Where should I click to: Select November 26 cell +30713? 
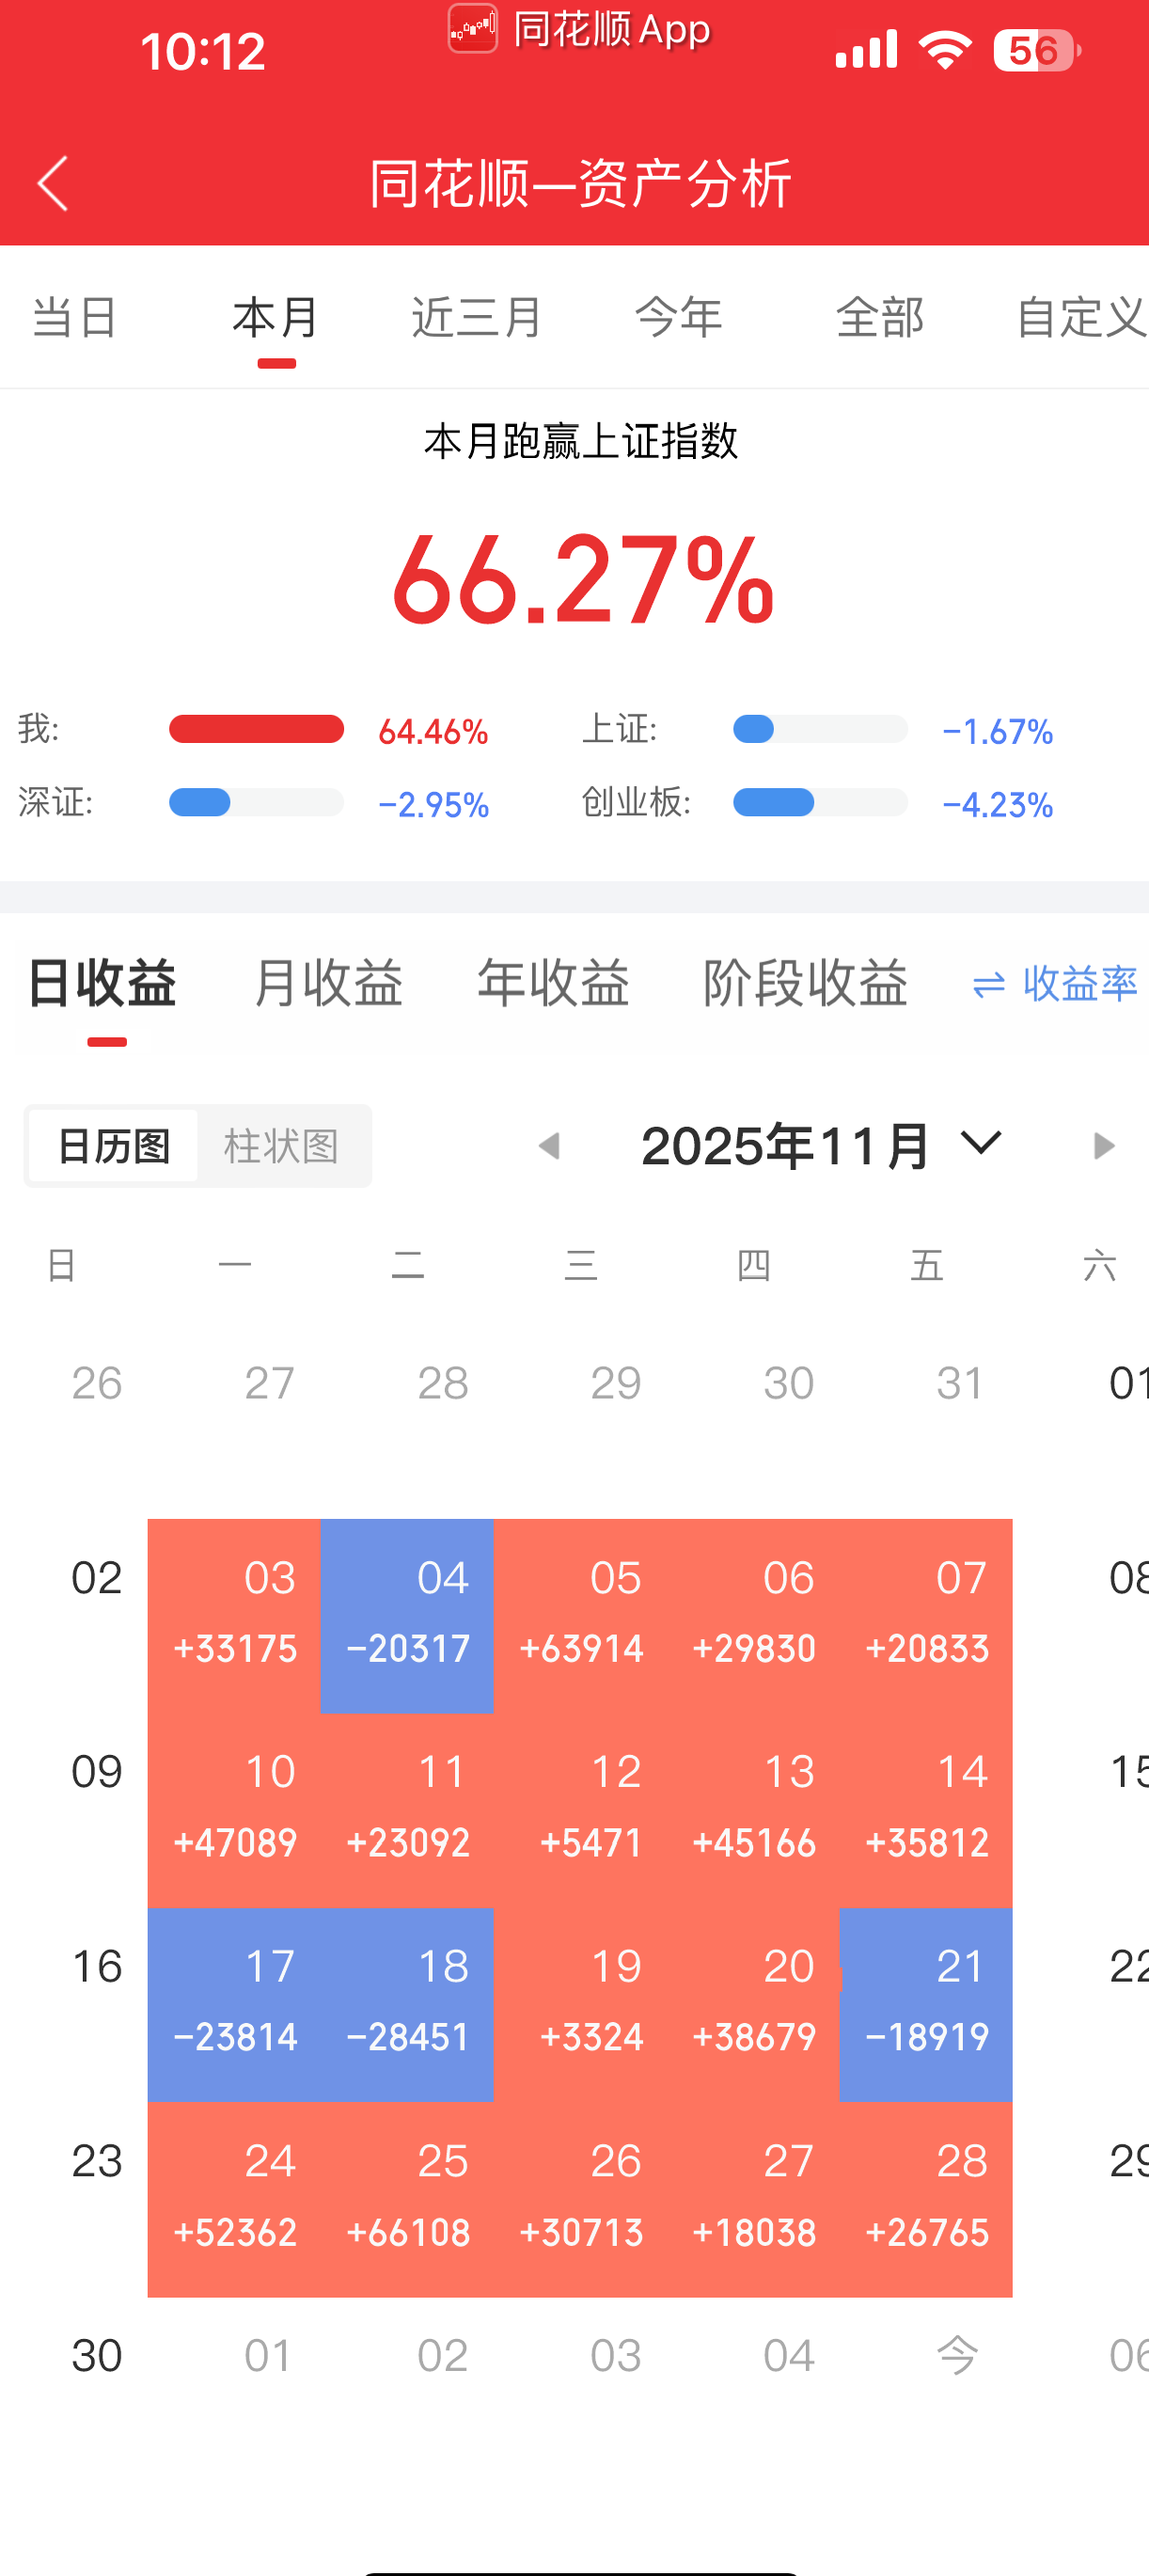[580, 2199]
